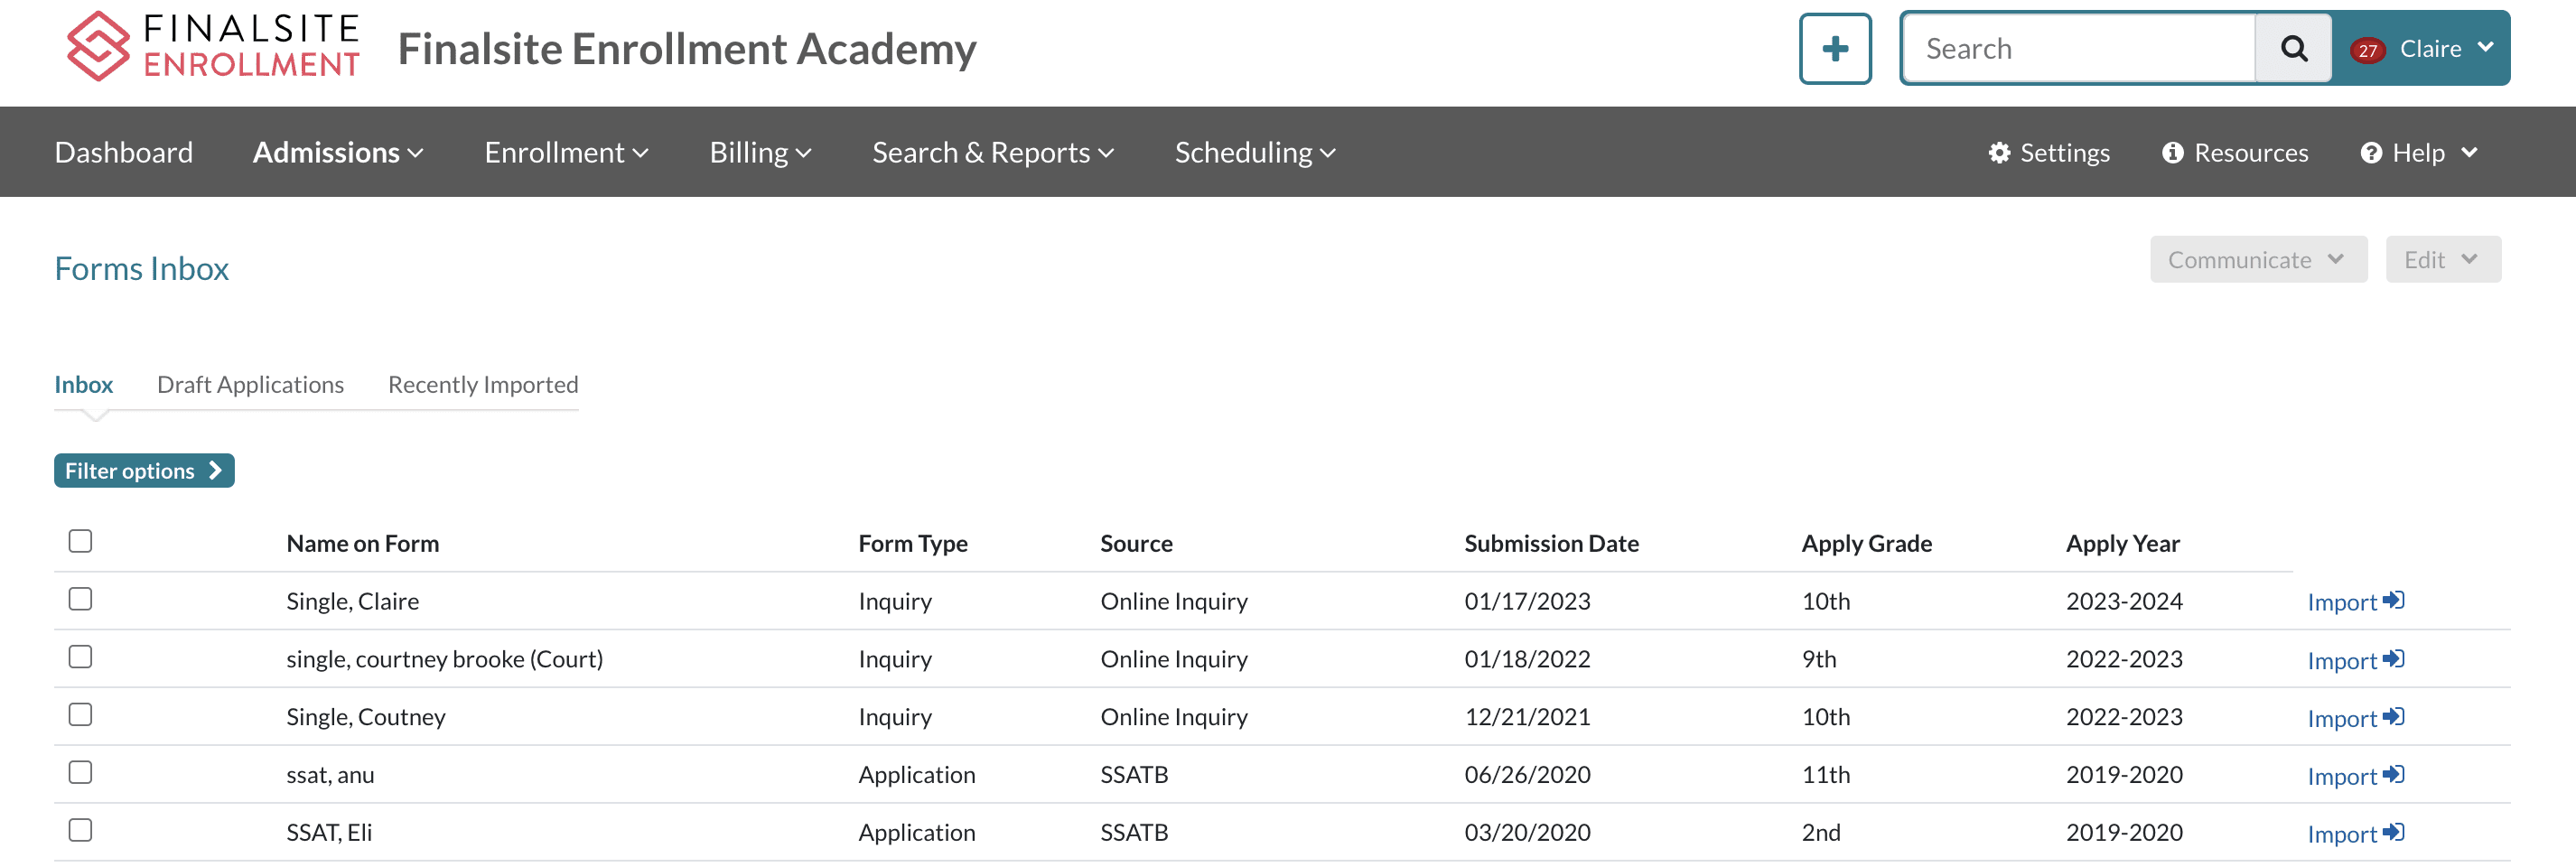The height and width of the screenshot is (867, 2576).
Task: Click import arrow icon for SSAT, Eli
Action: pos(2393,832)
